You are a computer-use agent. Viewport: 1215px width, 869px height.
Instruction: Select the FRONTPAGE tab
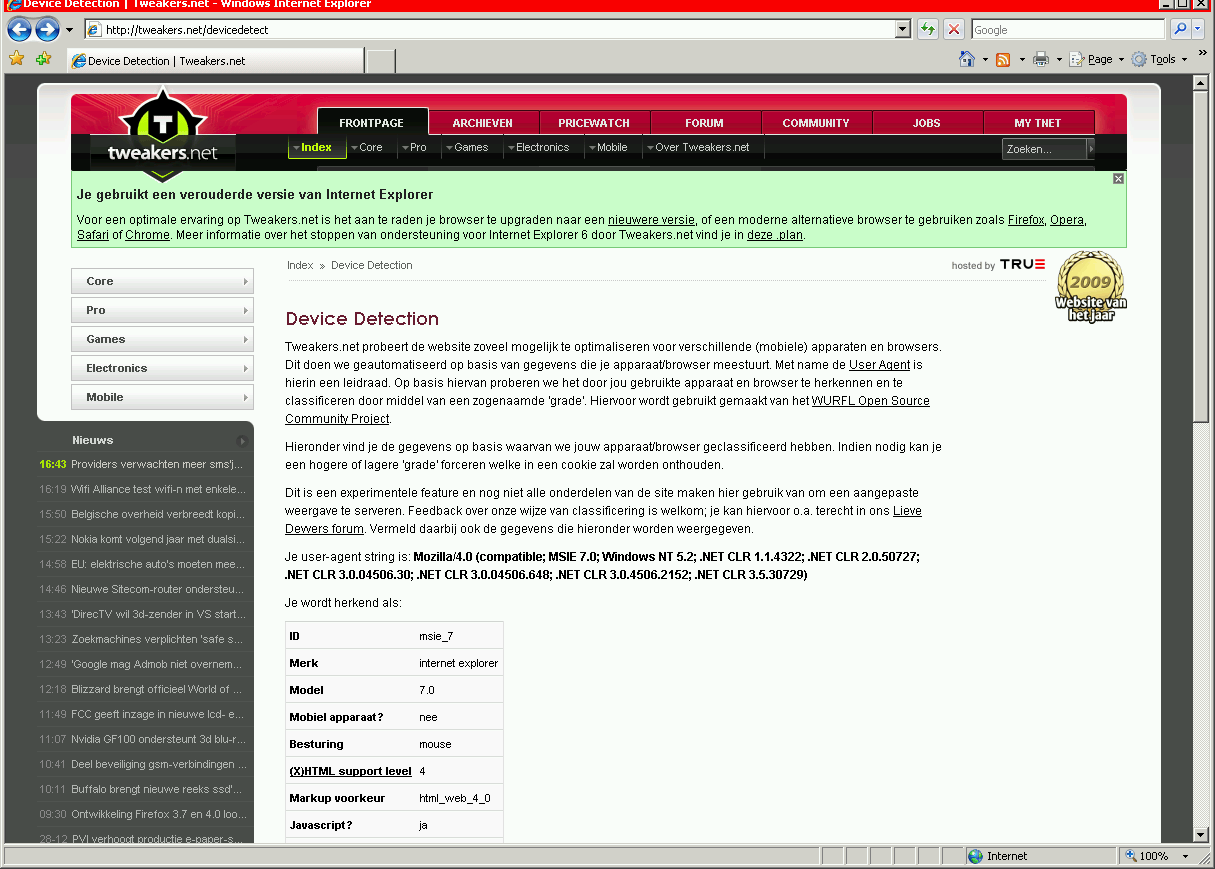(372, 123)
